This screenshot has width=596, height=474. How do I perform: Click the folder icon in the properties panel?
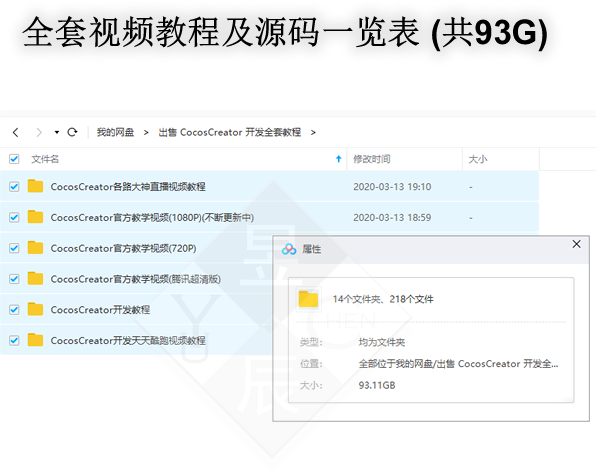[308, 299]
